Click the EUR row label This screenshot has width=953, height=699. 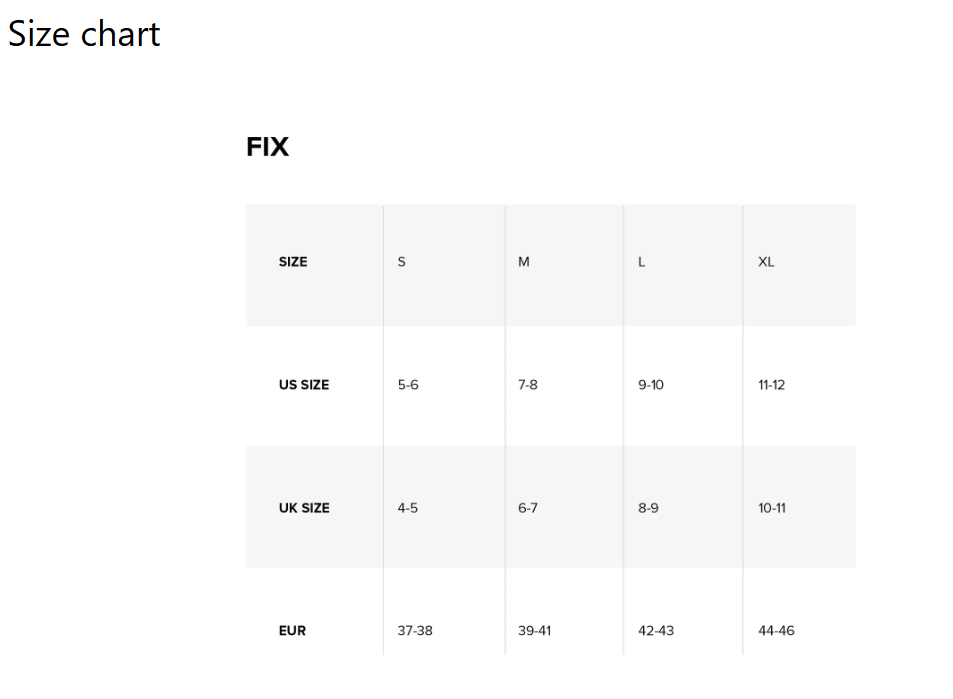pos(293,631)
